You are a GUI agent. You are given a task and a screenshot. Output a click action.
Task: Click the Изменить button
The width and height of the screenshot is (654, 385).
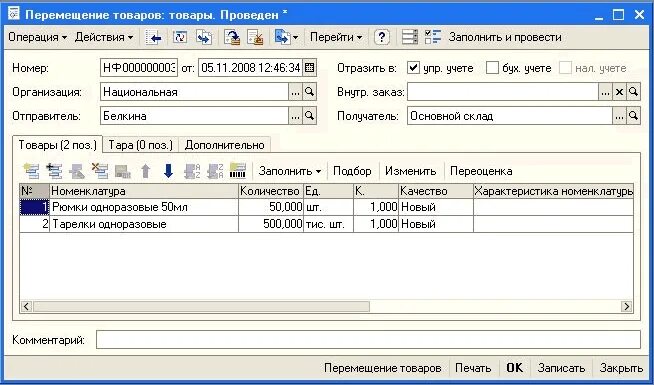pos(410,171)
